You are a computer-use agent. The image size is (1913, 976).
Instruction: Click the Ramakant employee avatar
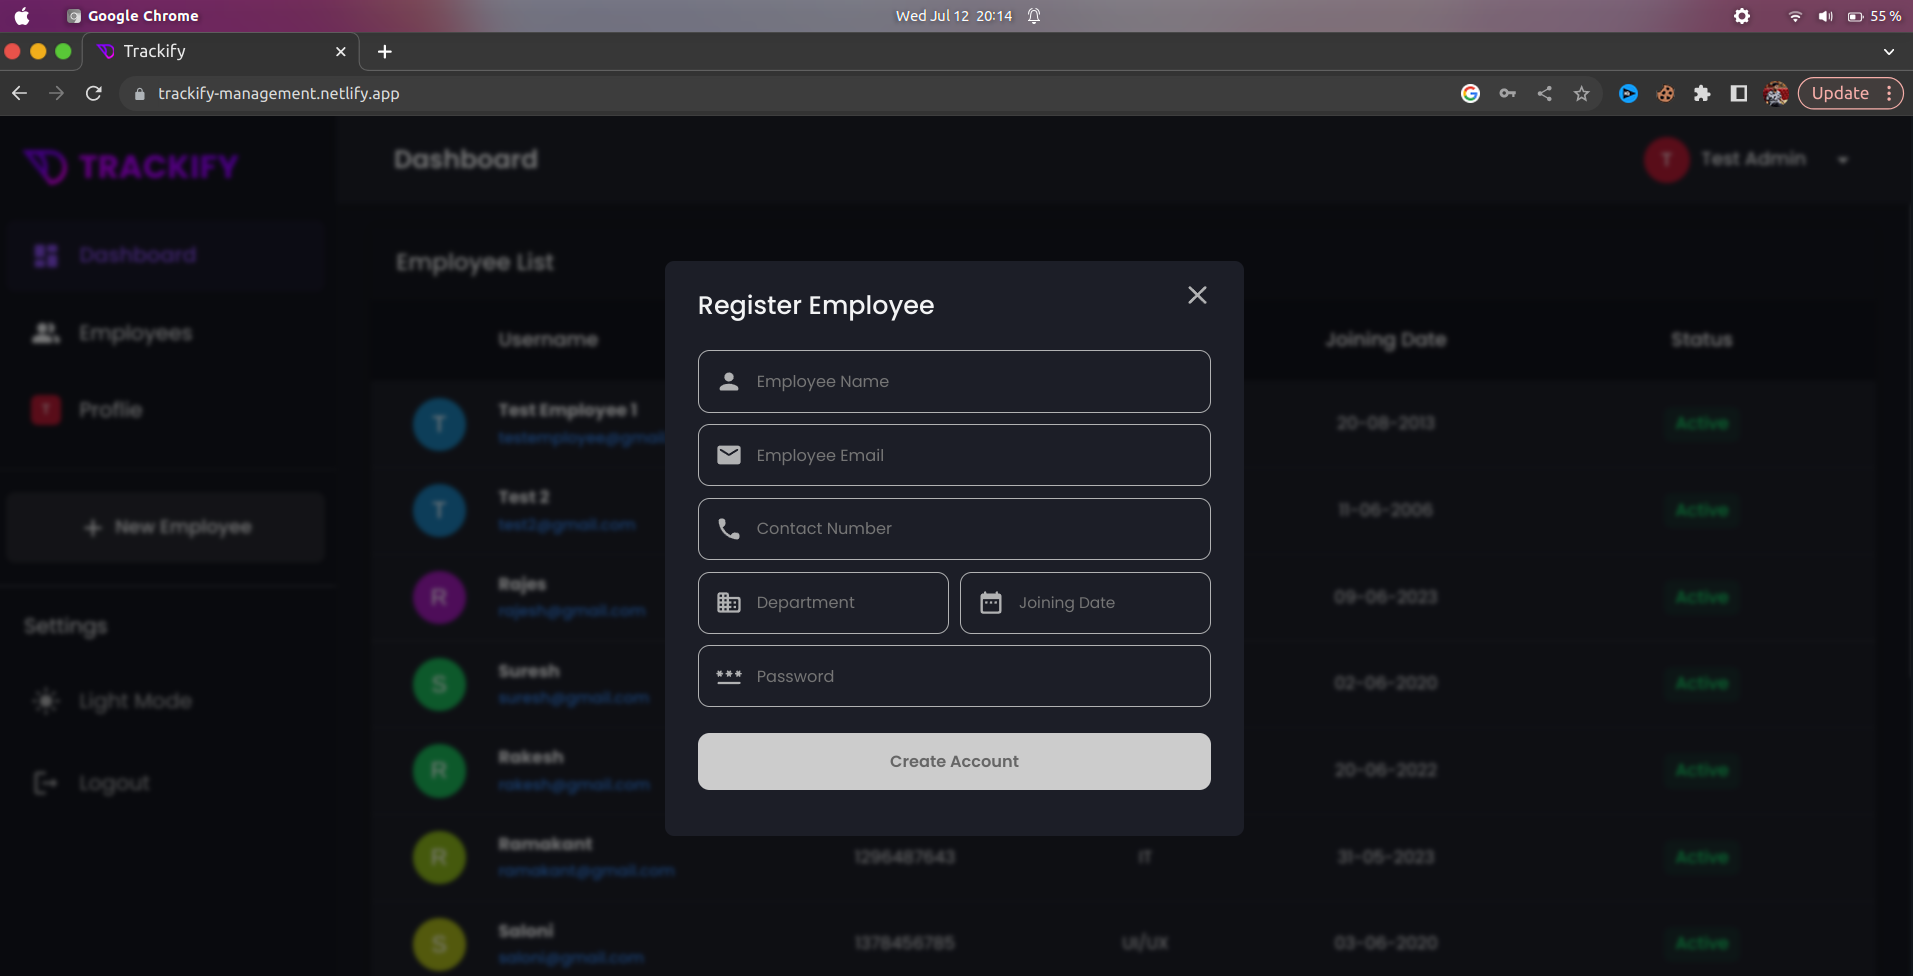click(439, 857)
